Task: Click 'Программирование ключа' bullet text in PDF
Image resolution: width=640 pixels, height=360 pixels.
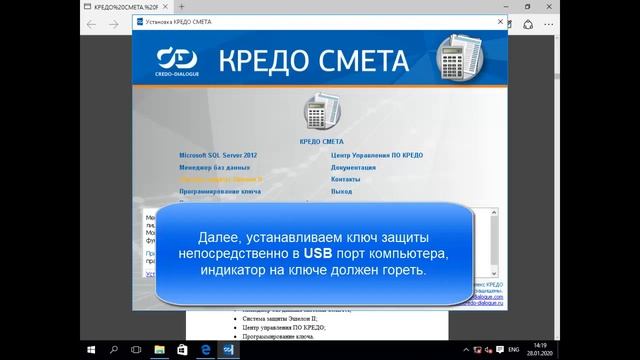Action: [278, 337]
